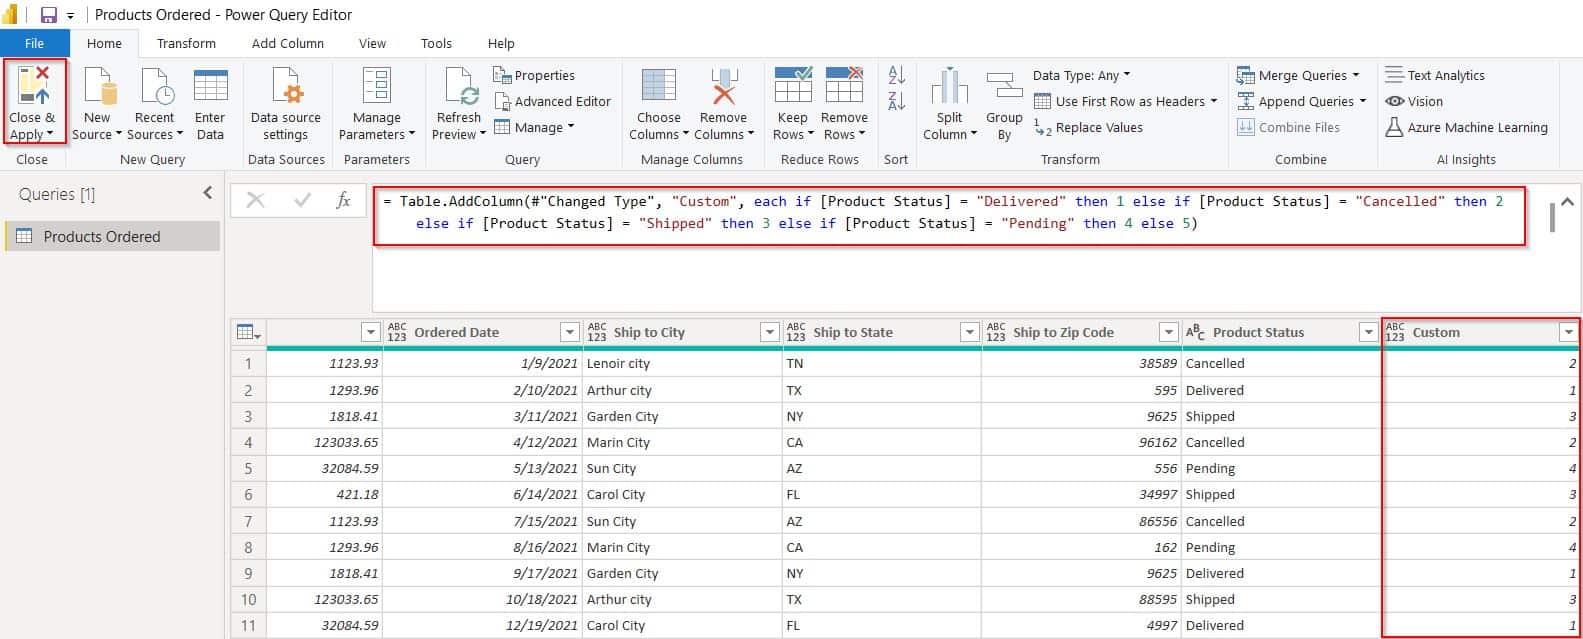
Task: Switch to the View tab
Action: [x=372, y=43]
